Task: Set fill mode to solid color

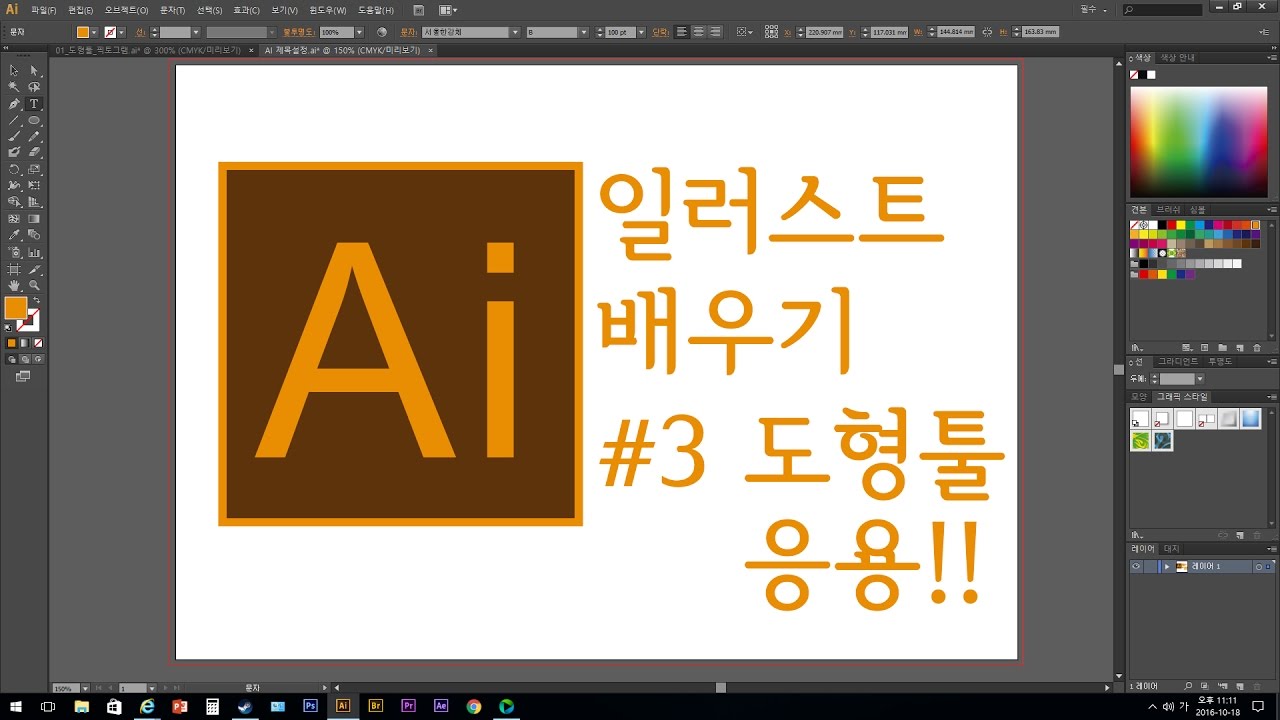Action: coord(12,343)
